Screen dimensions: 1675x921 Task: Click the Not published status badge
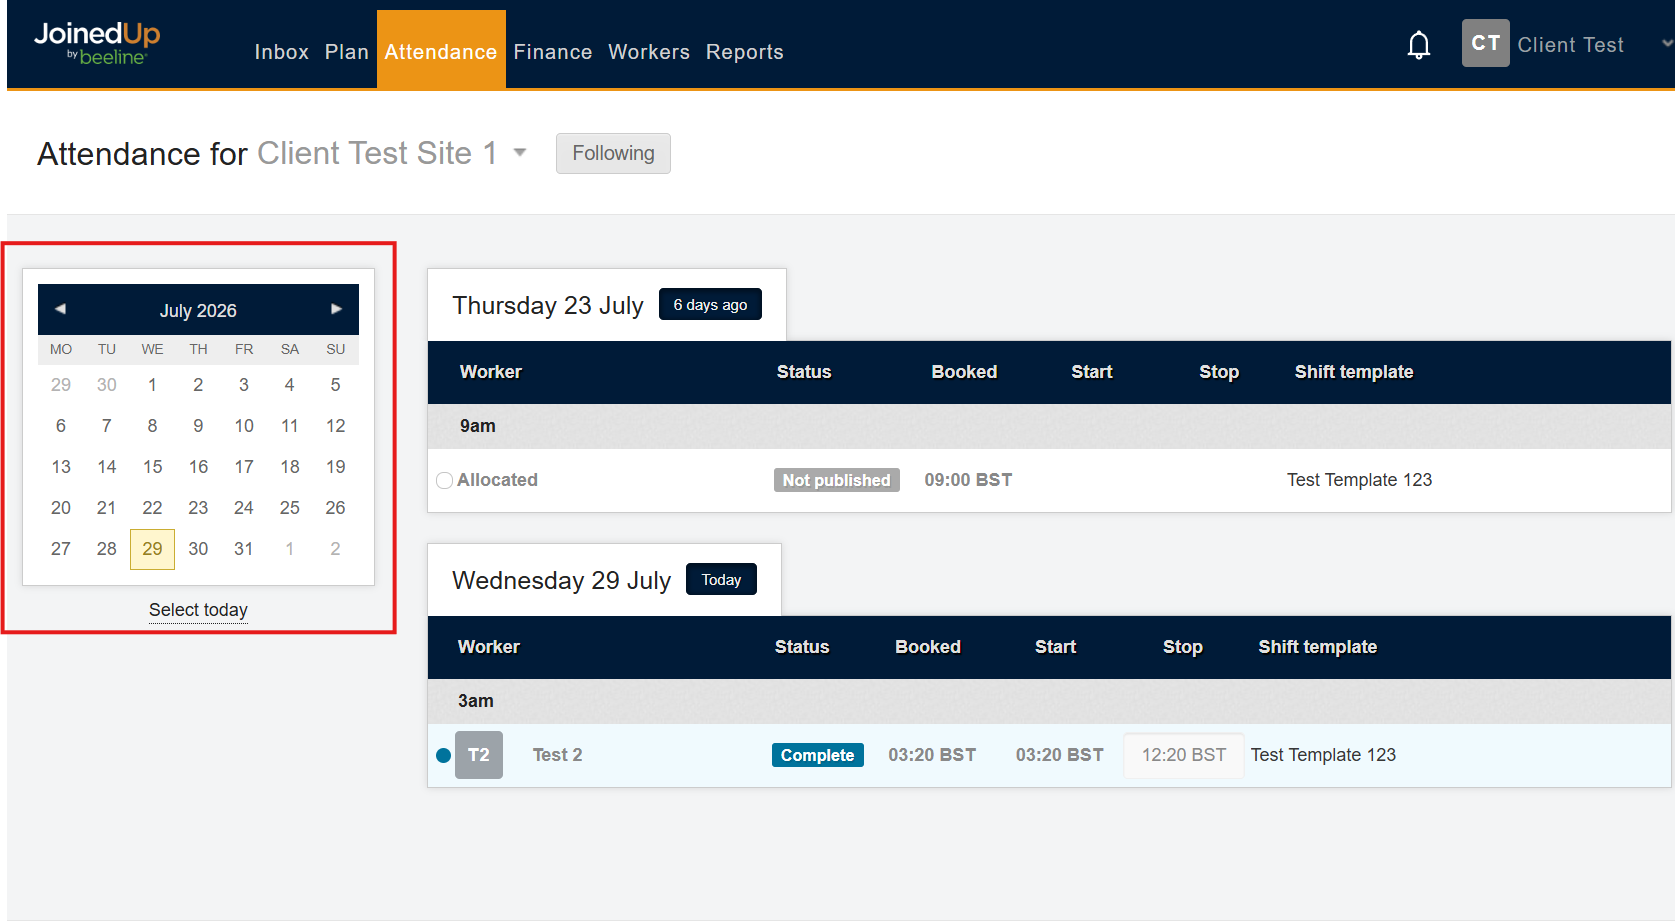pyautogui.click(x=837, y=480)
